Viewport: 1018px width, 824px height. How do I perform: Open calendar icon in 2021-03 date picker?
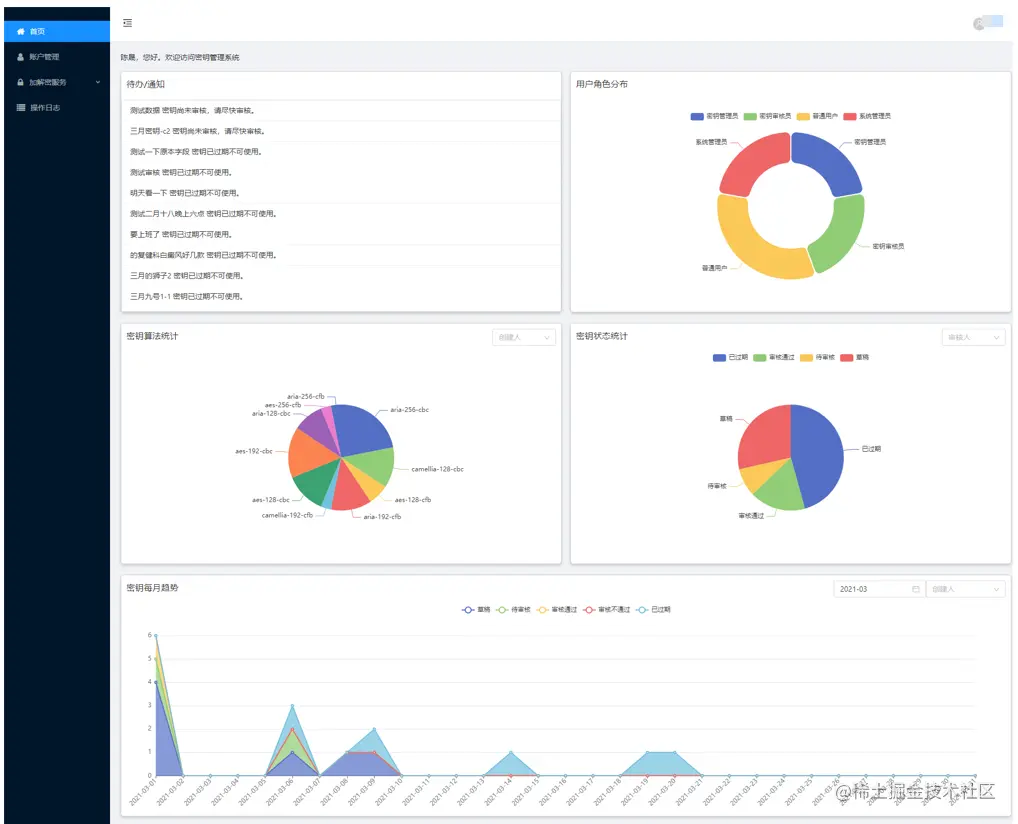point(915,589)
